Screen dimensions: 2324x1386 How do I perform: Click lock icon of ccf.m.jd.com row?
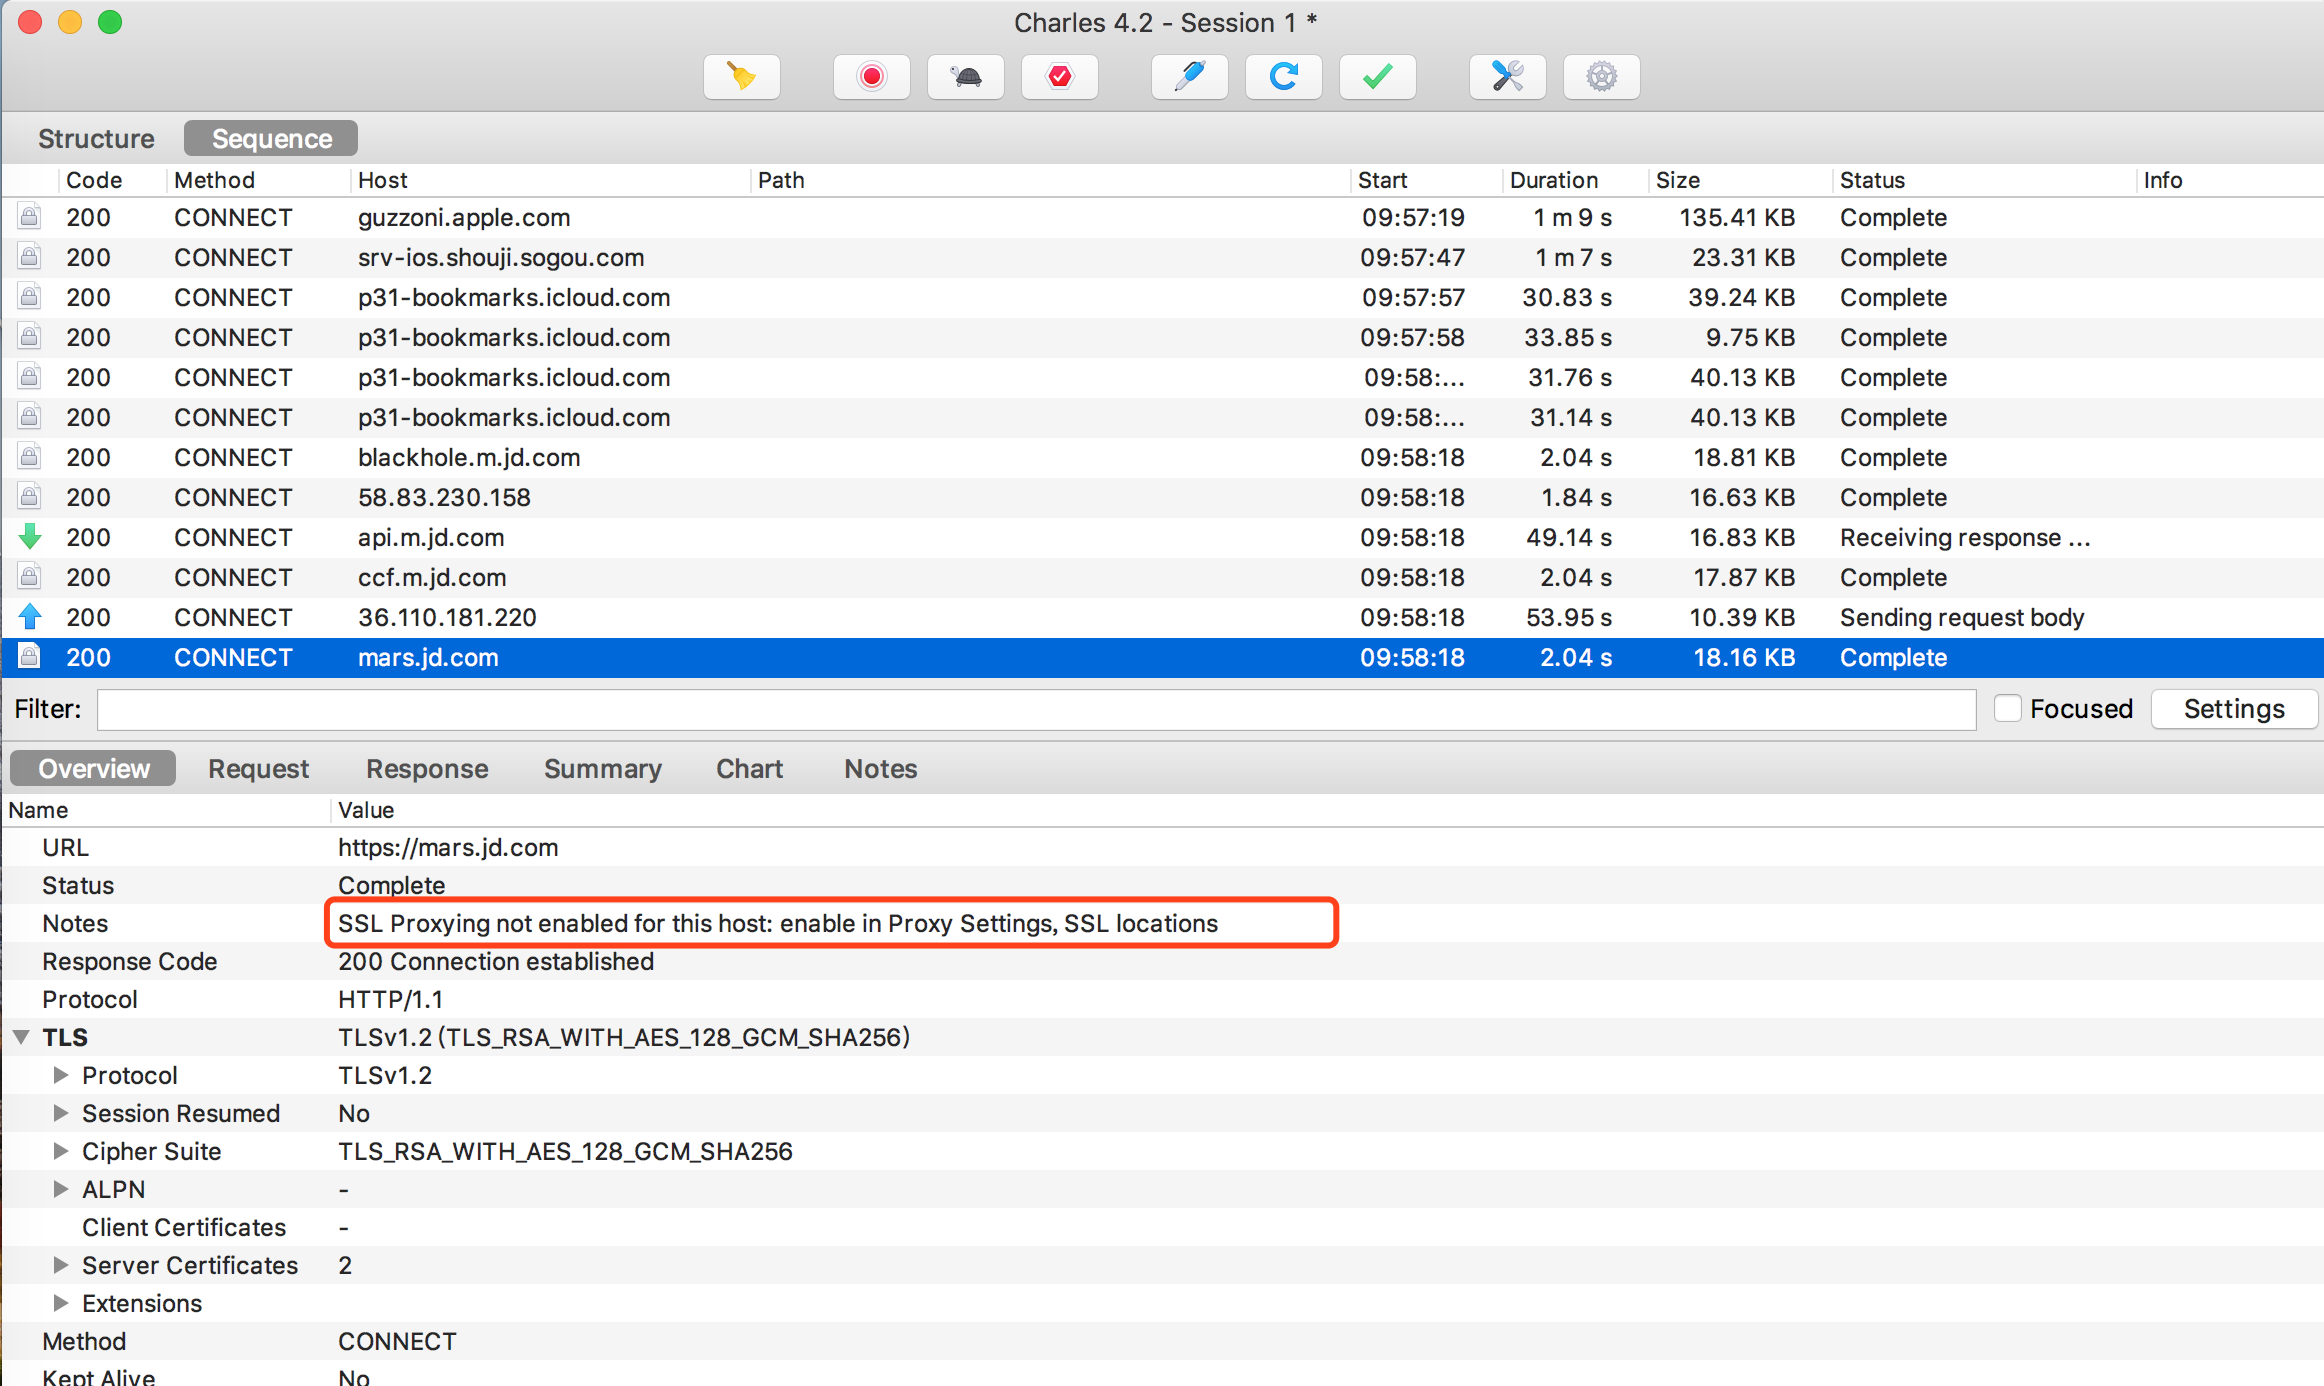[x=30, y=577]
